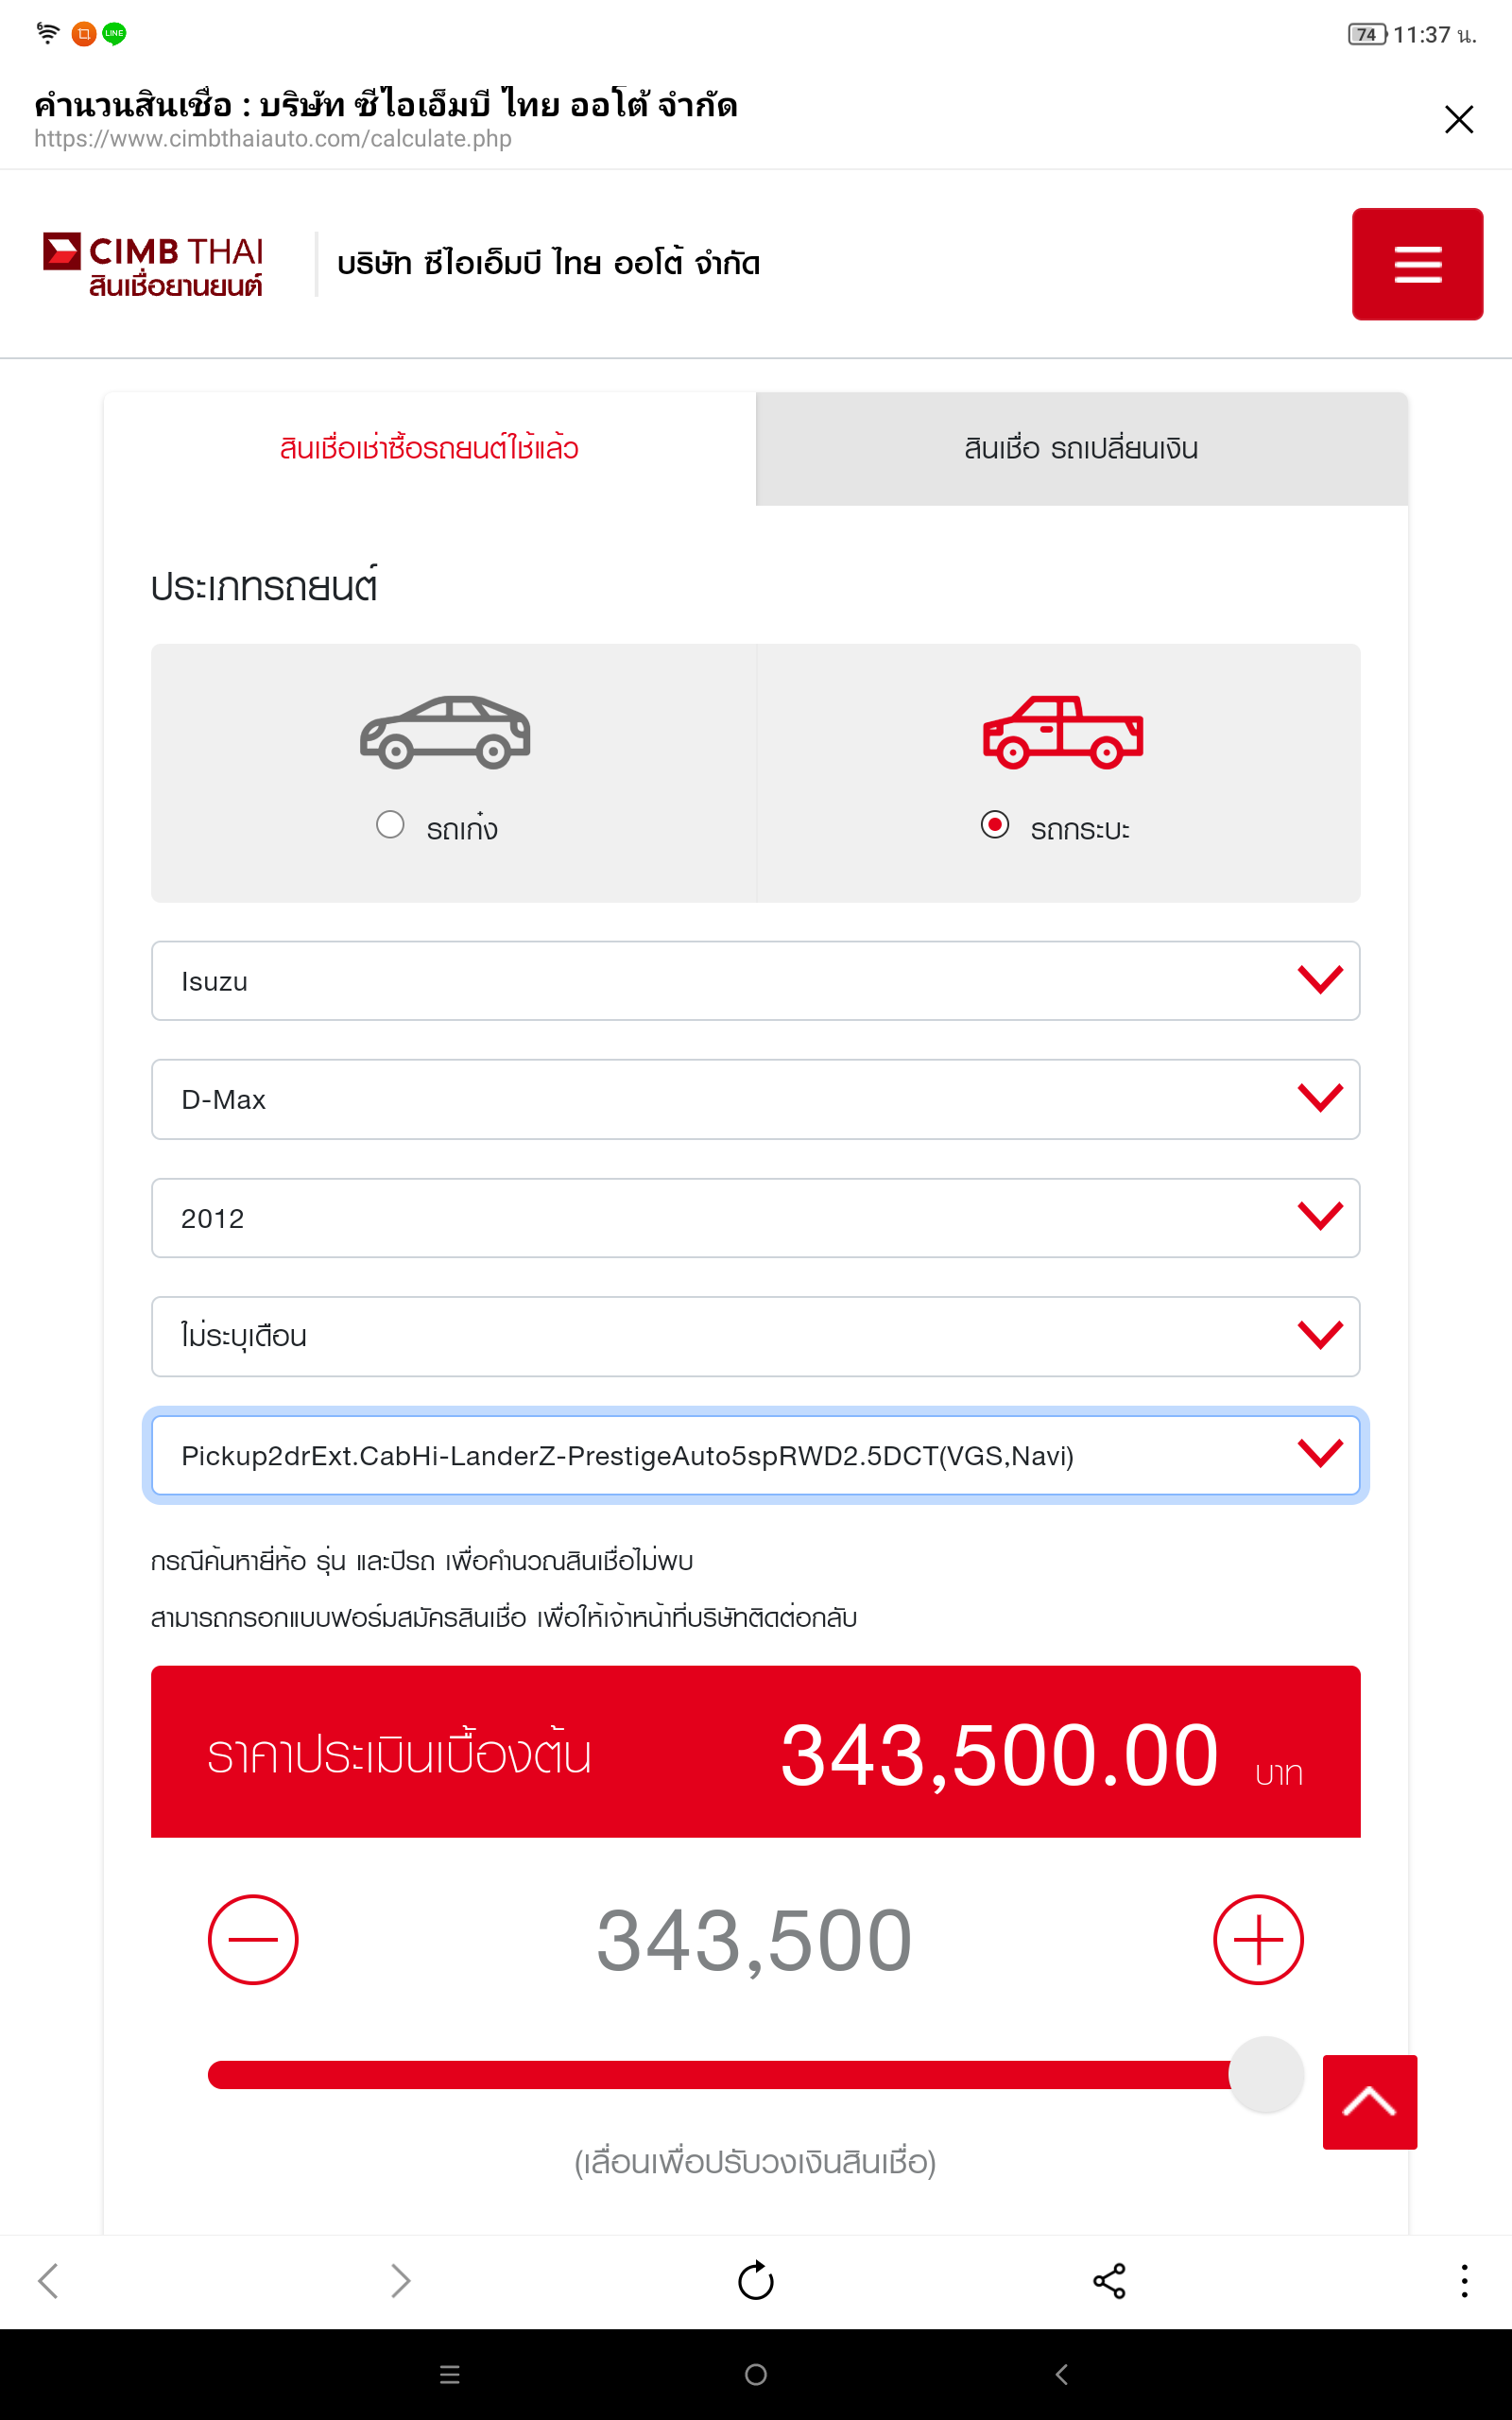Reload the page with the refresh icon
This screenshot has height=2420, width=1512.
(756, 2281)
